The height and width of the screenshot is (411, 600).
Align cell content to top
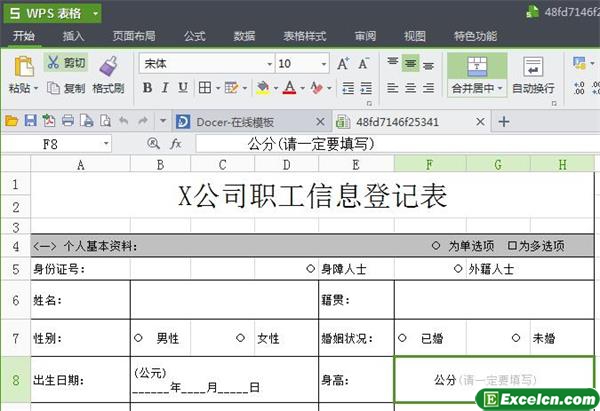[x=393, y=63]
